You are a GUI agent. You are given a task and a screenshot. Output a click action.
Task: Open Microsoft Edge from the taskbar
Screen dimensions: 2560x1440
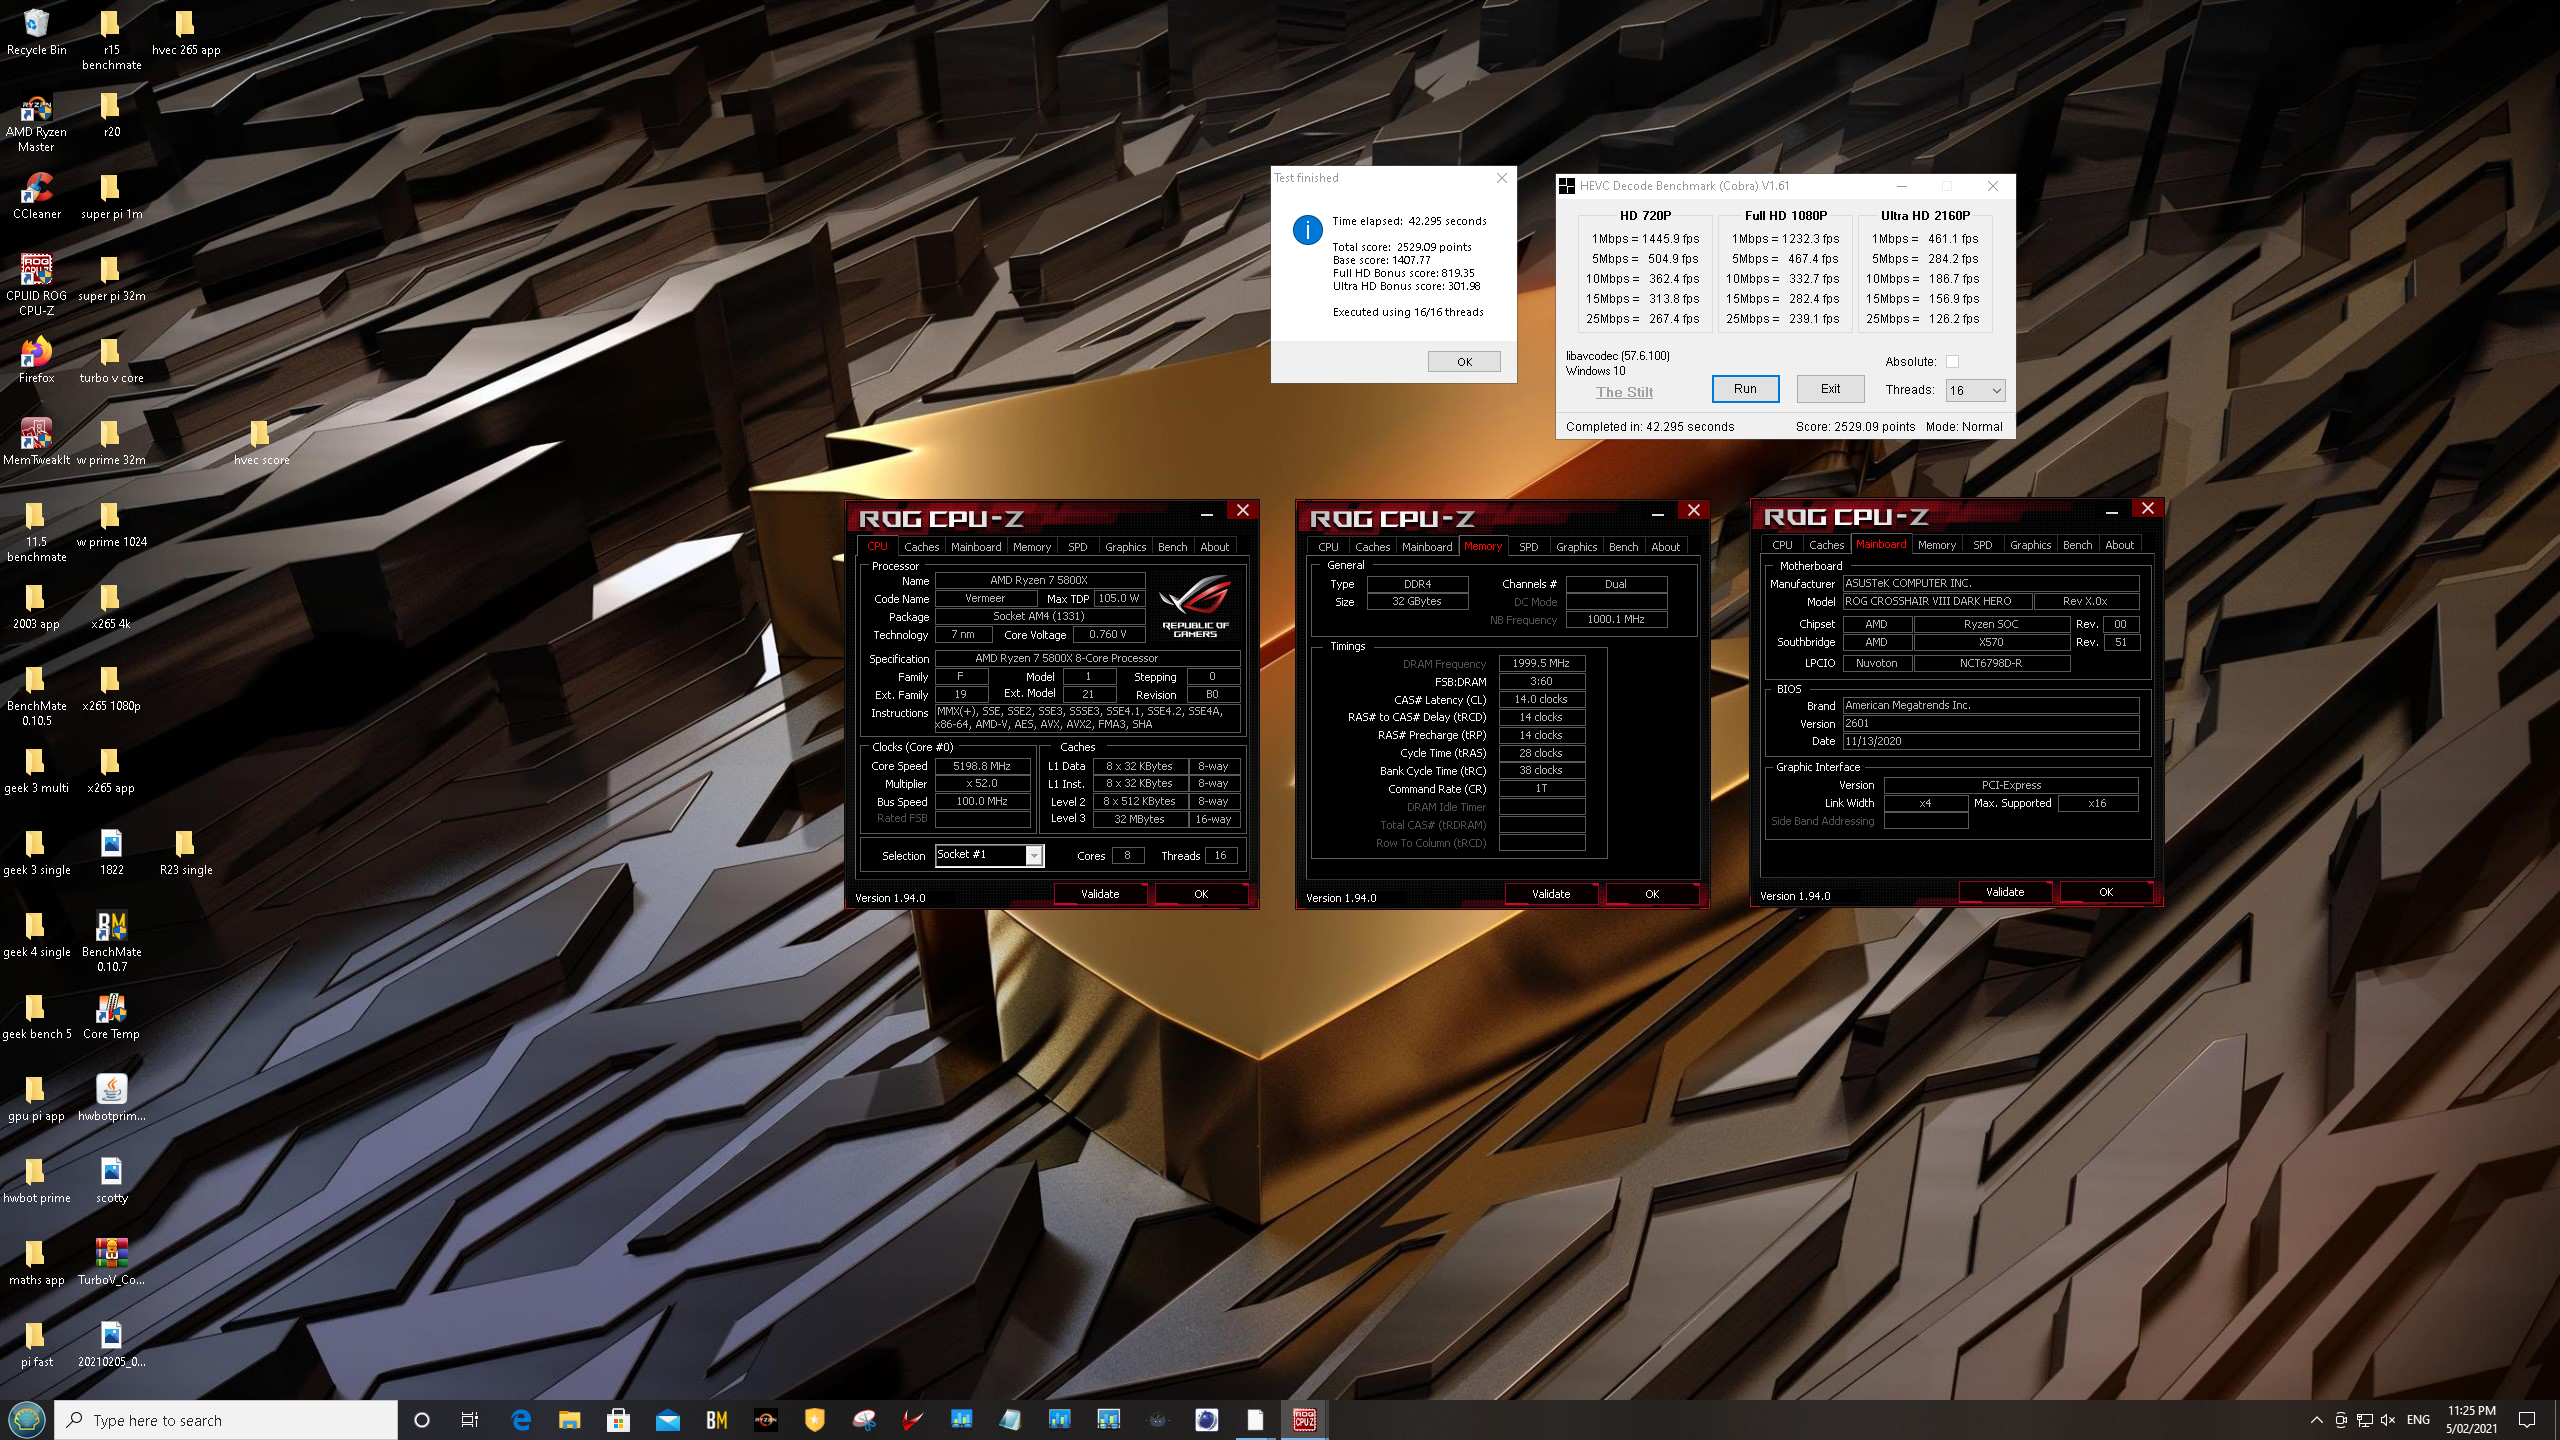[521, 1419]
